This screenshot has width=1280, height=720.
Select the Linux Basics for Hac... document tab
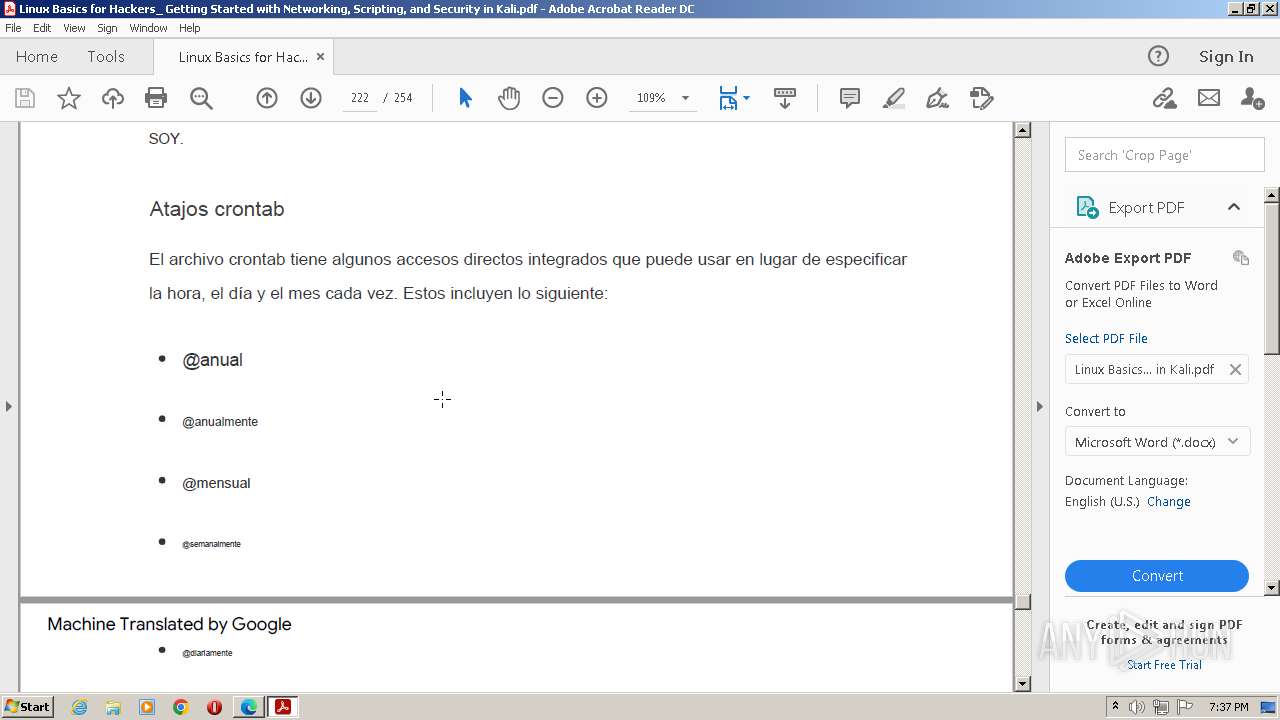[243, 57]
